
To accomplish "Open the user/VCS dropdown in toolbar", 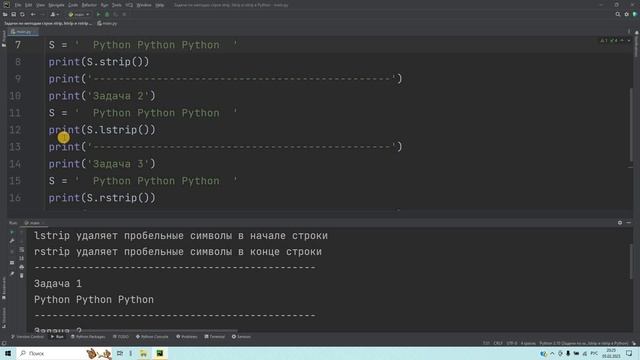I will pyautogui.click(x=54, y=14).
